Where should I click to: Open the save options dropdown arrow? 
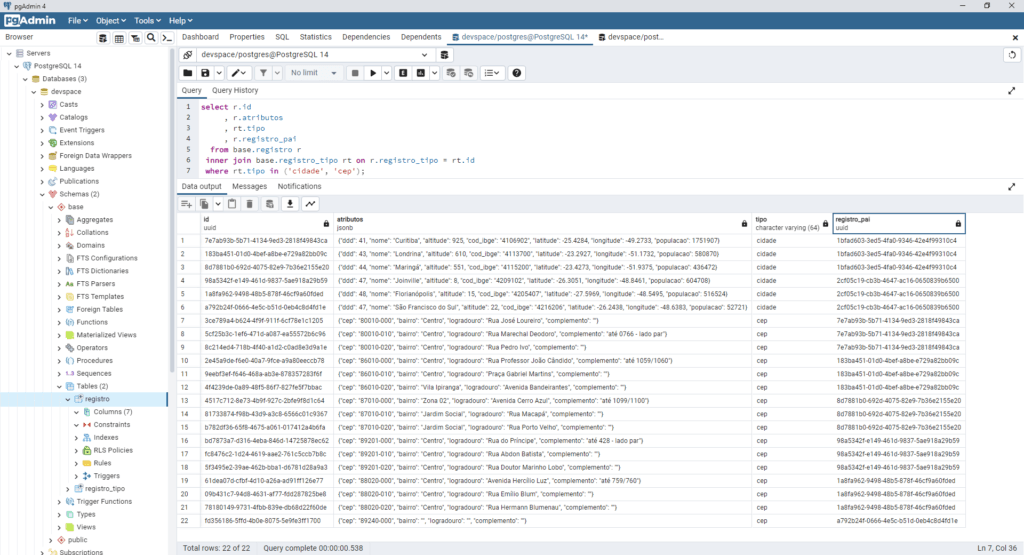tap(219, 73)
